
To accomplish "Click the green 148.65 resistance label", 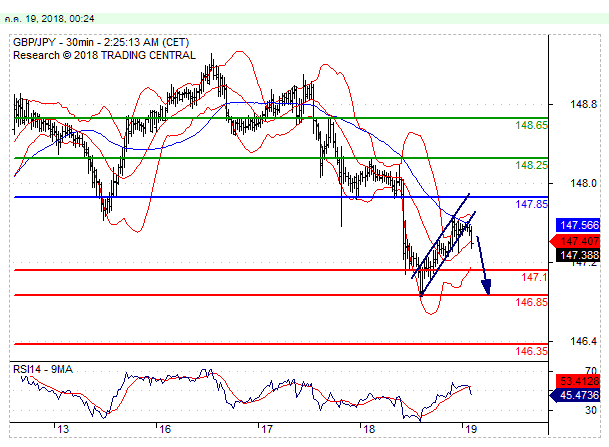I will [531, 125].
